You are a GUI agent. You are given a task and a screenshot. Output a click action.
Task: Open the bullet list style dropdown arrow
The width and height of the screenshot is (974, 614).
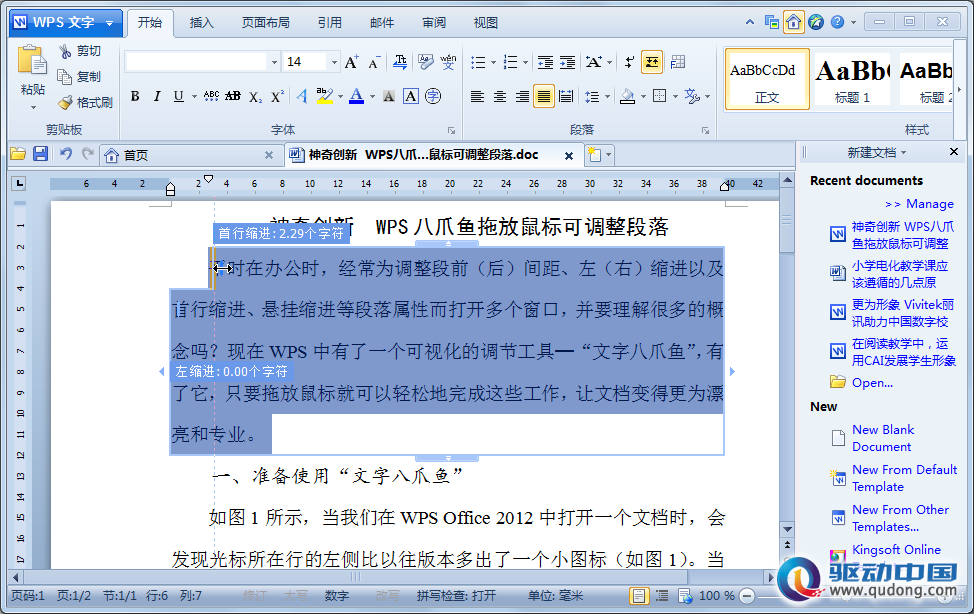pyautogui.click(x=493, y=62)
